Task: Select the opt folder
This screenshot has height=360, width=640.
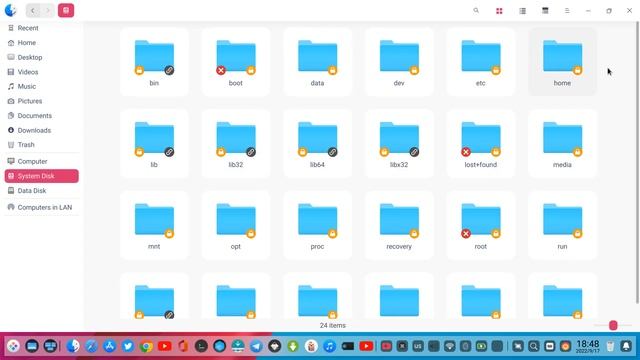Action: (x=236, y=225)
